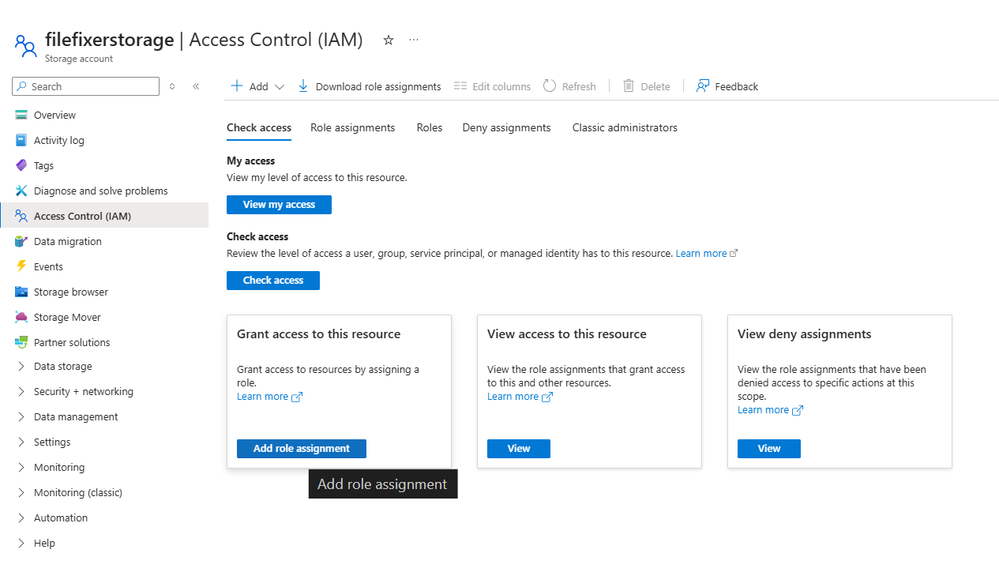Switch to the Check access tab

click(x=259, y=128)
